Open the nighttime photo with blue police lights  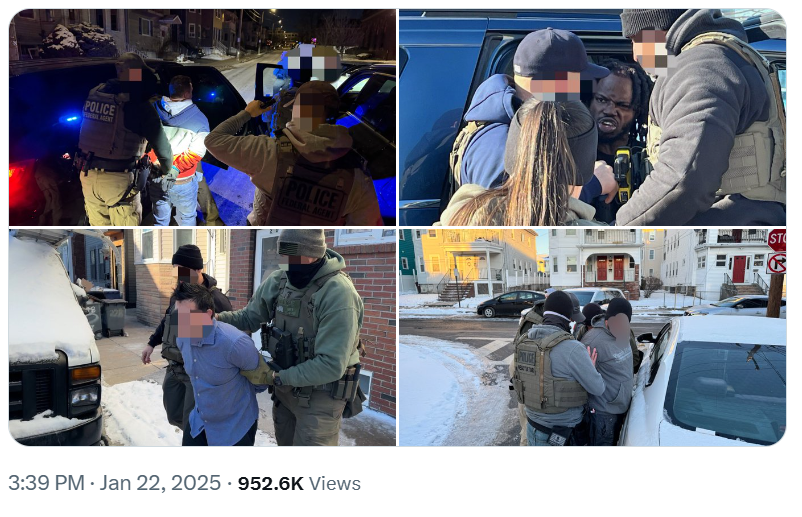pos(202,117)
